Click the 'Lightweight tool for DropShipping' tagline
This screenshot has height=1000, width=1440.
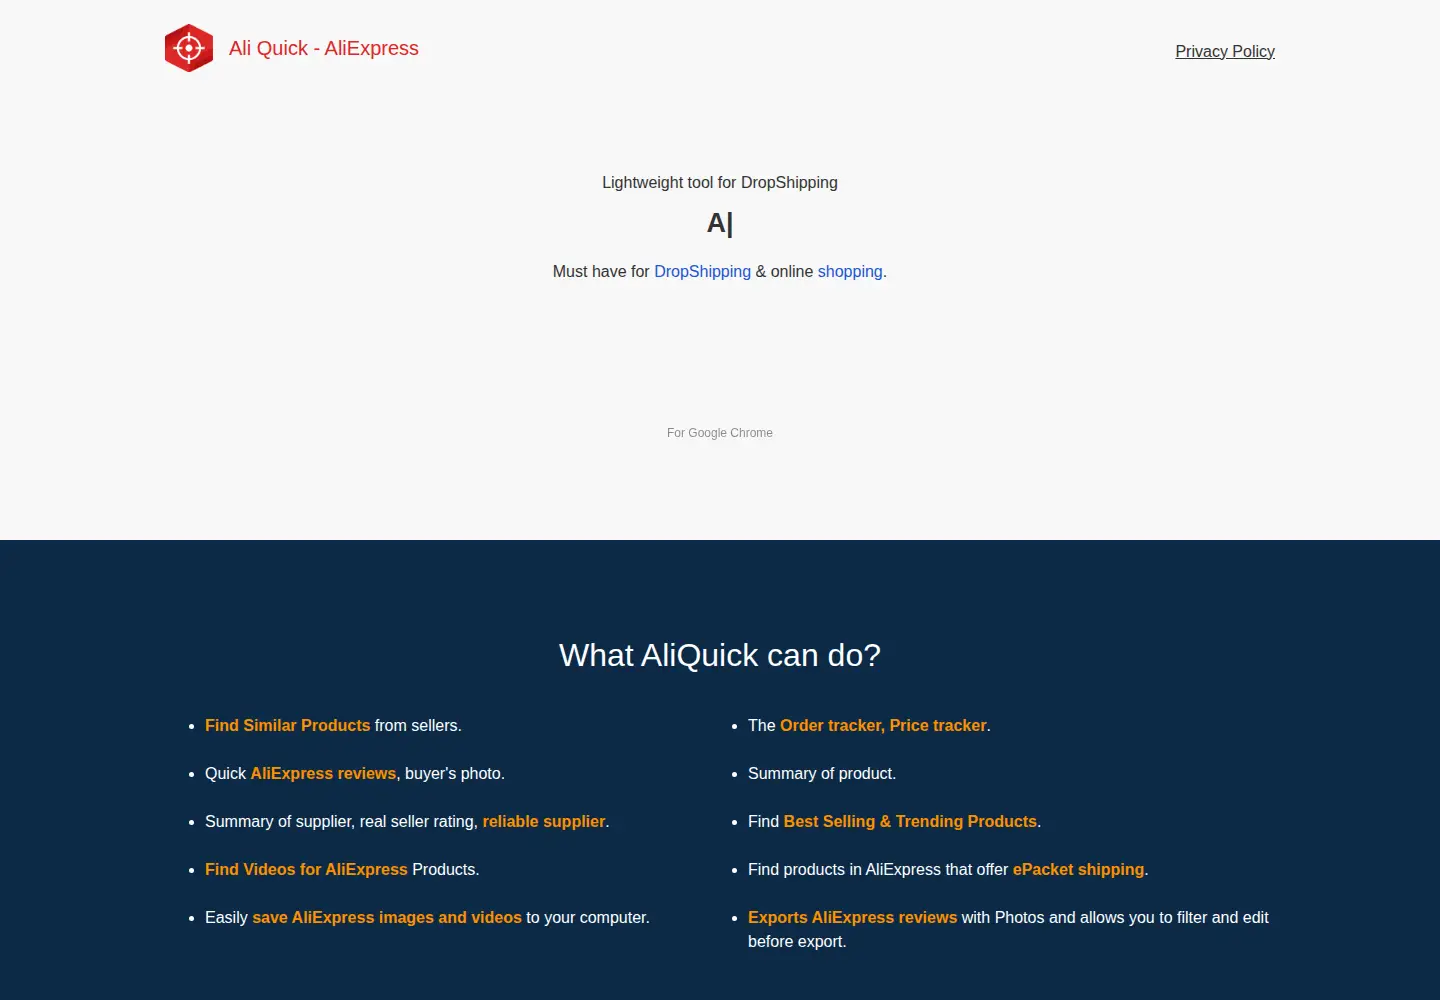(720, 182)
